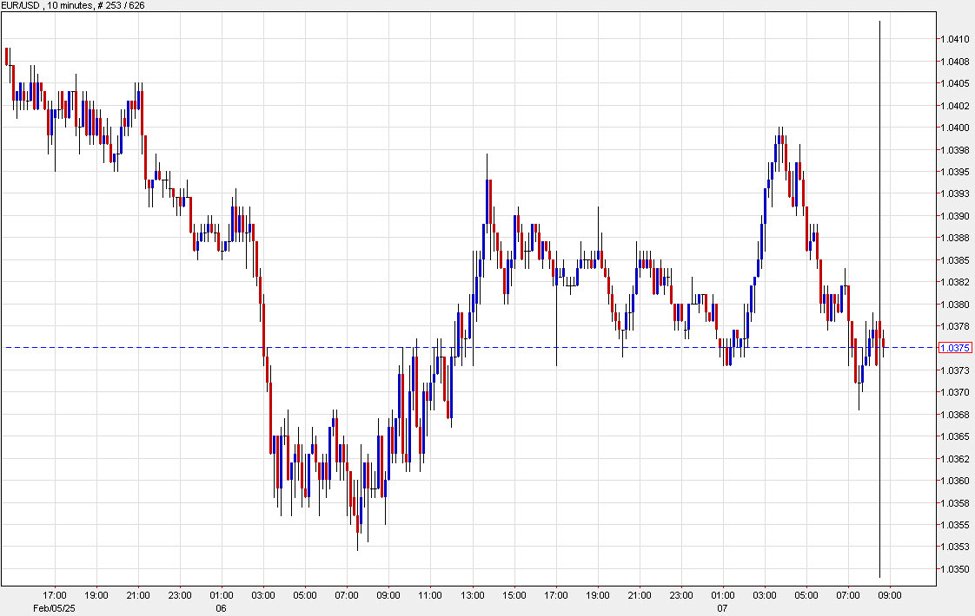This screenshot has width=975, height=616.
Task: Click the EUR/USD symbol in chart title
Action: coord(21,7)
